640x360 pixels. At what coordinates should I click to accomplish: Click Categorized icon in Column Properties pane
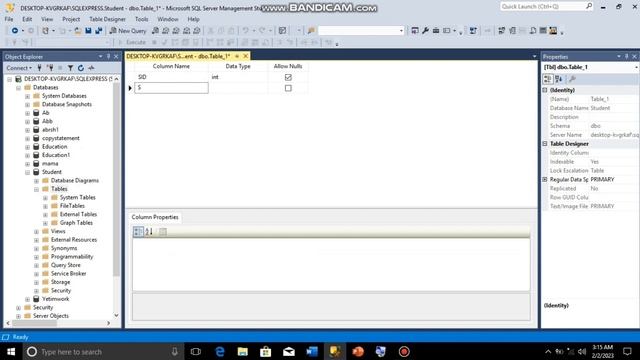[138, 231]
